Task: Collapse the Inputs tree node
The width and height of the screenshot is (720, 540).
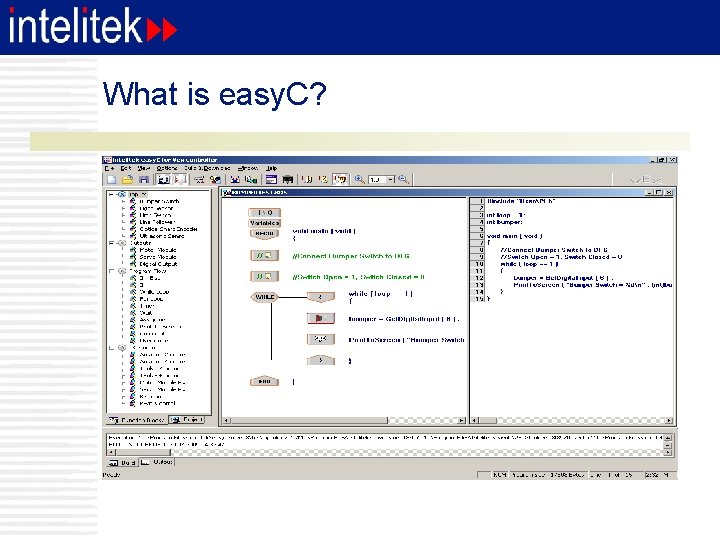Action: pos(111,194)
